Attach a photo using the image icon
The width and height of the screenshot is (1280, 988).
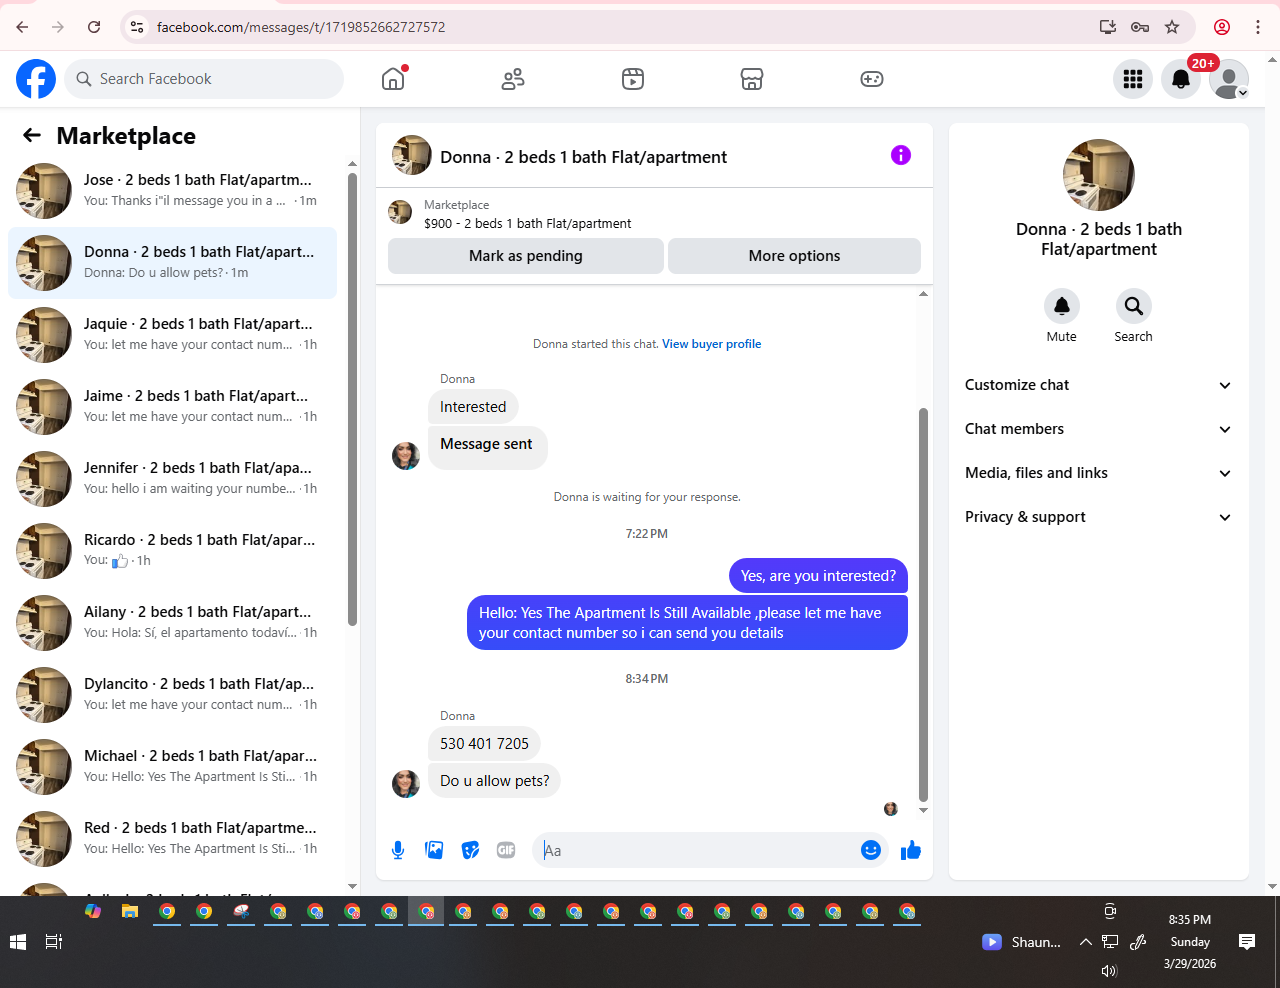pos(434,850)
